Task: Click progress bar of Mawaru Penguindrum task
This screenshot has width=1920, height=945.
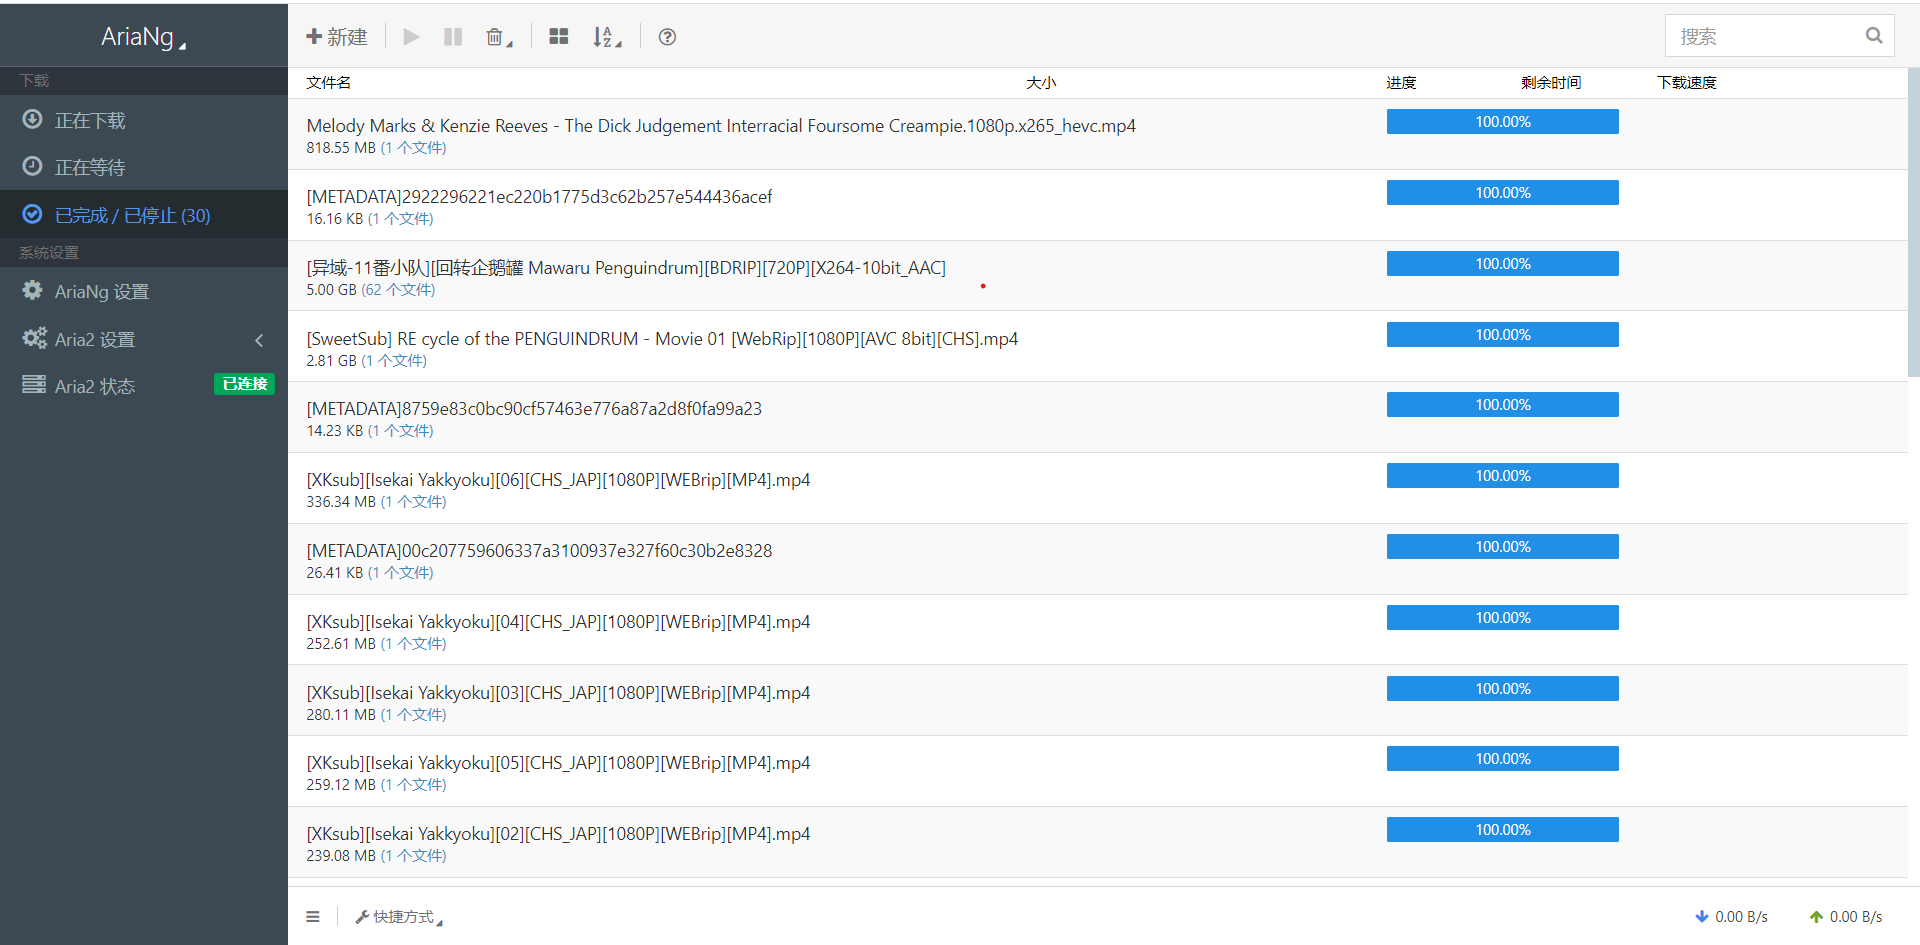Action: [x=1502, y=264]
